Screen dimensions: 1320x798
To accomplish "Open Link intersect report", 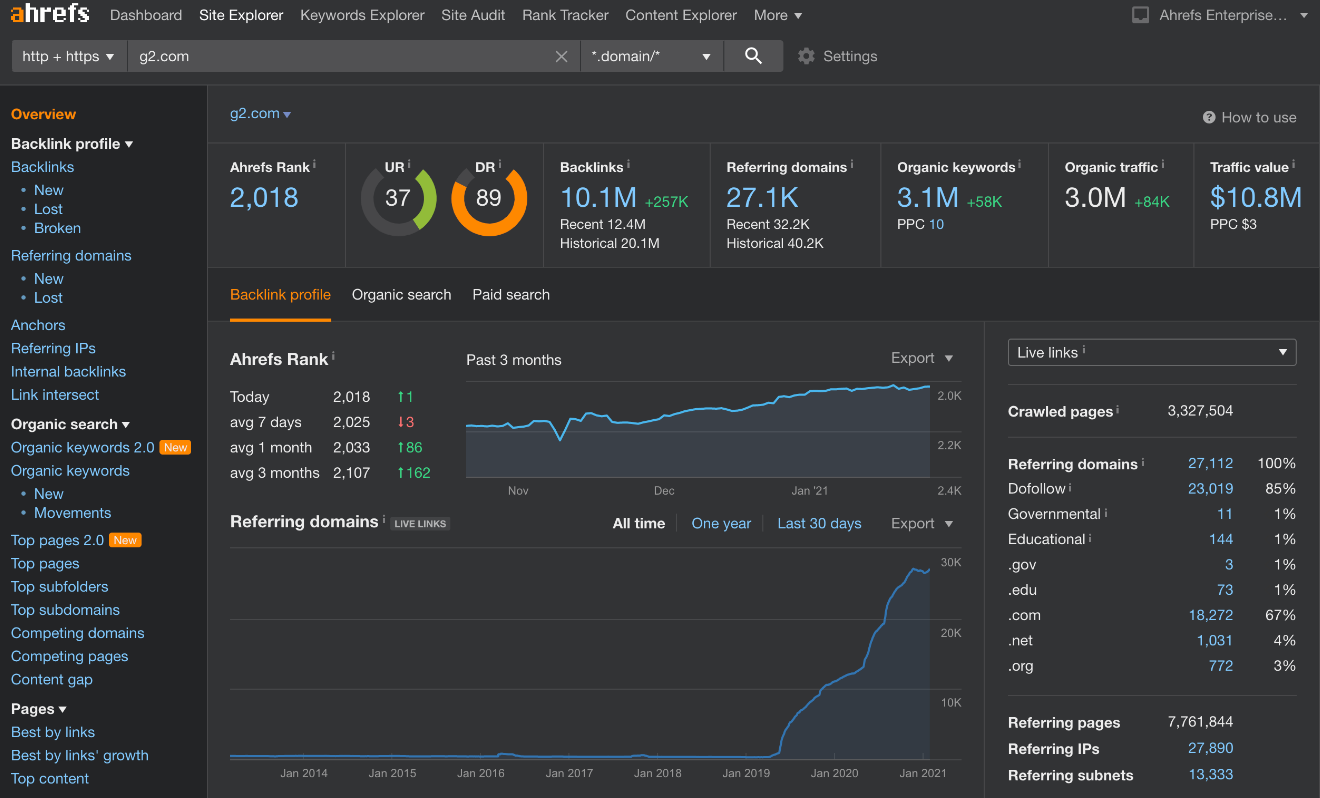I will point(55,395).
